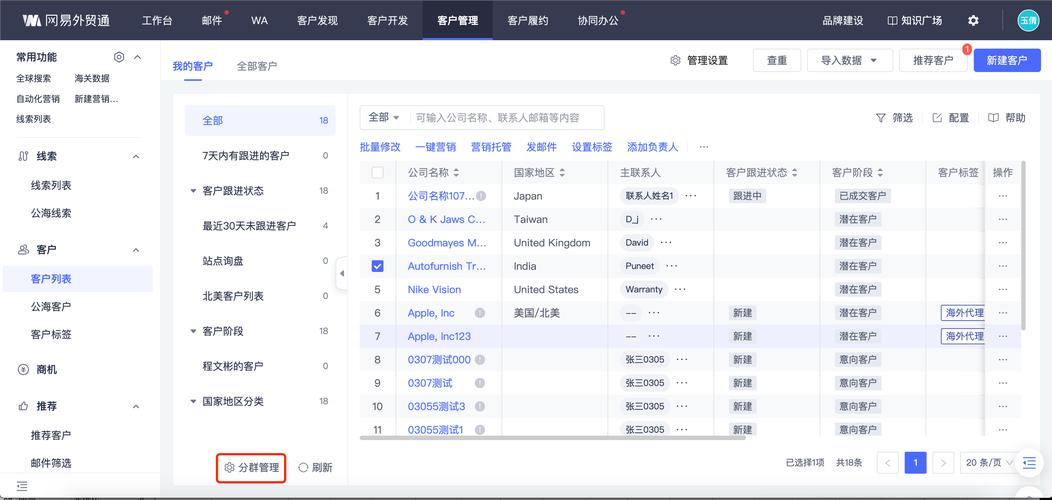Click the table horizontal scrollbar
Image resolution: width=1052 pixels, height=500 pixels.
tap(553, 438)
